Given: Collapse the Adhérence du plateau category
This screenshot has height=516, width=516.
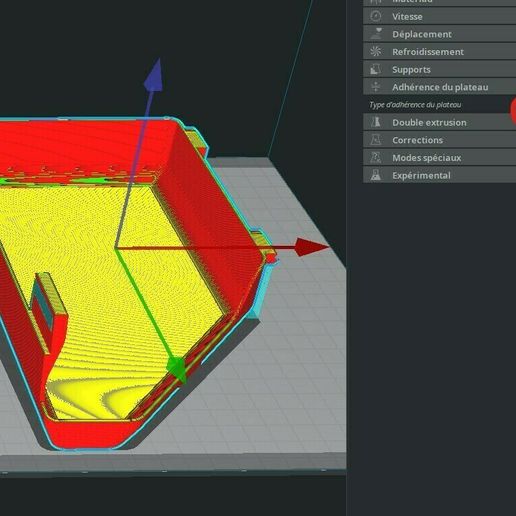Looking at the screenshot, I should [439, 87].
